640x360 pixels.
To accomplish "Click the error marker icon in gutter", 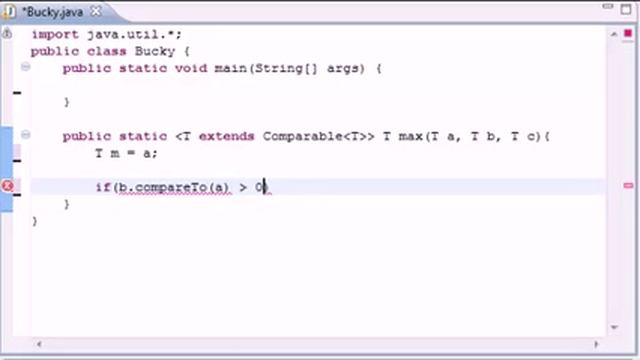I will (8, 186).
